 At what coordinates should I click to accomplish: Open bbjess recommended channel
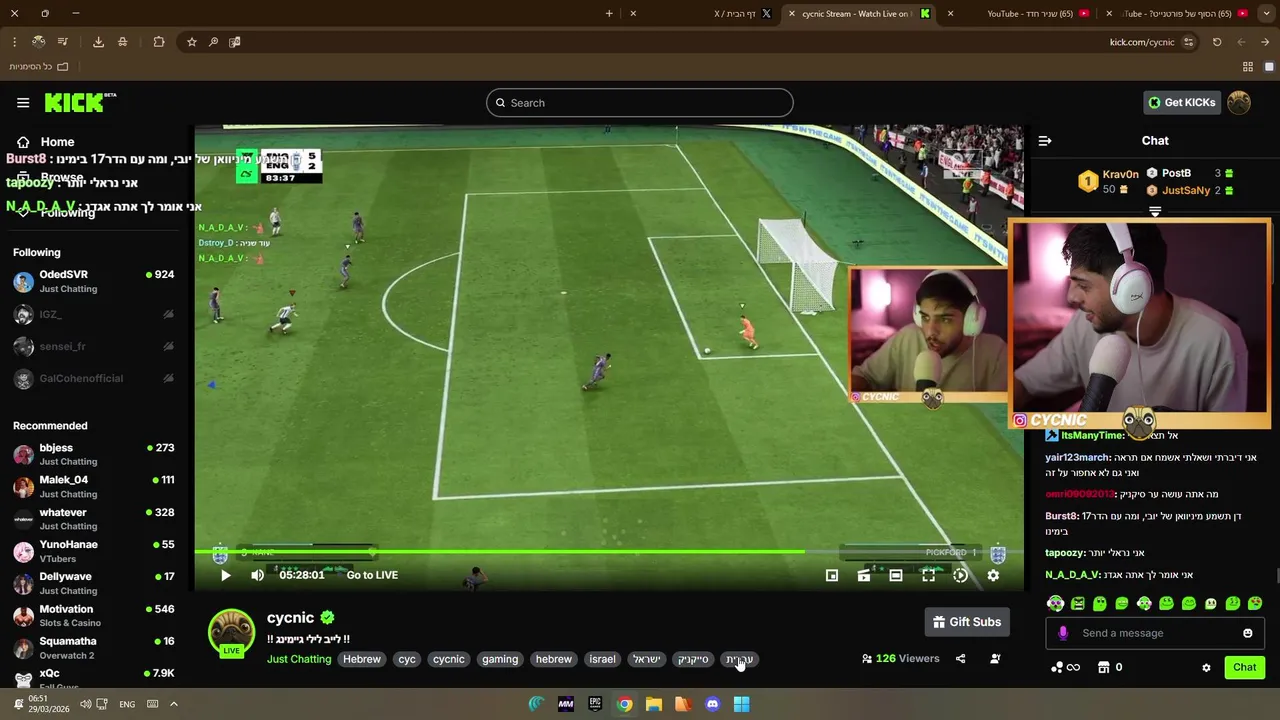click(x=94, y=454)
